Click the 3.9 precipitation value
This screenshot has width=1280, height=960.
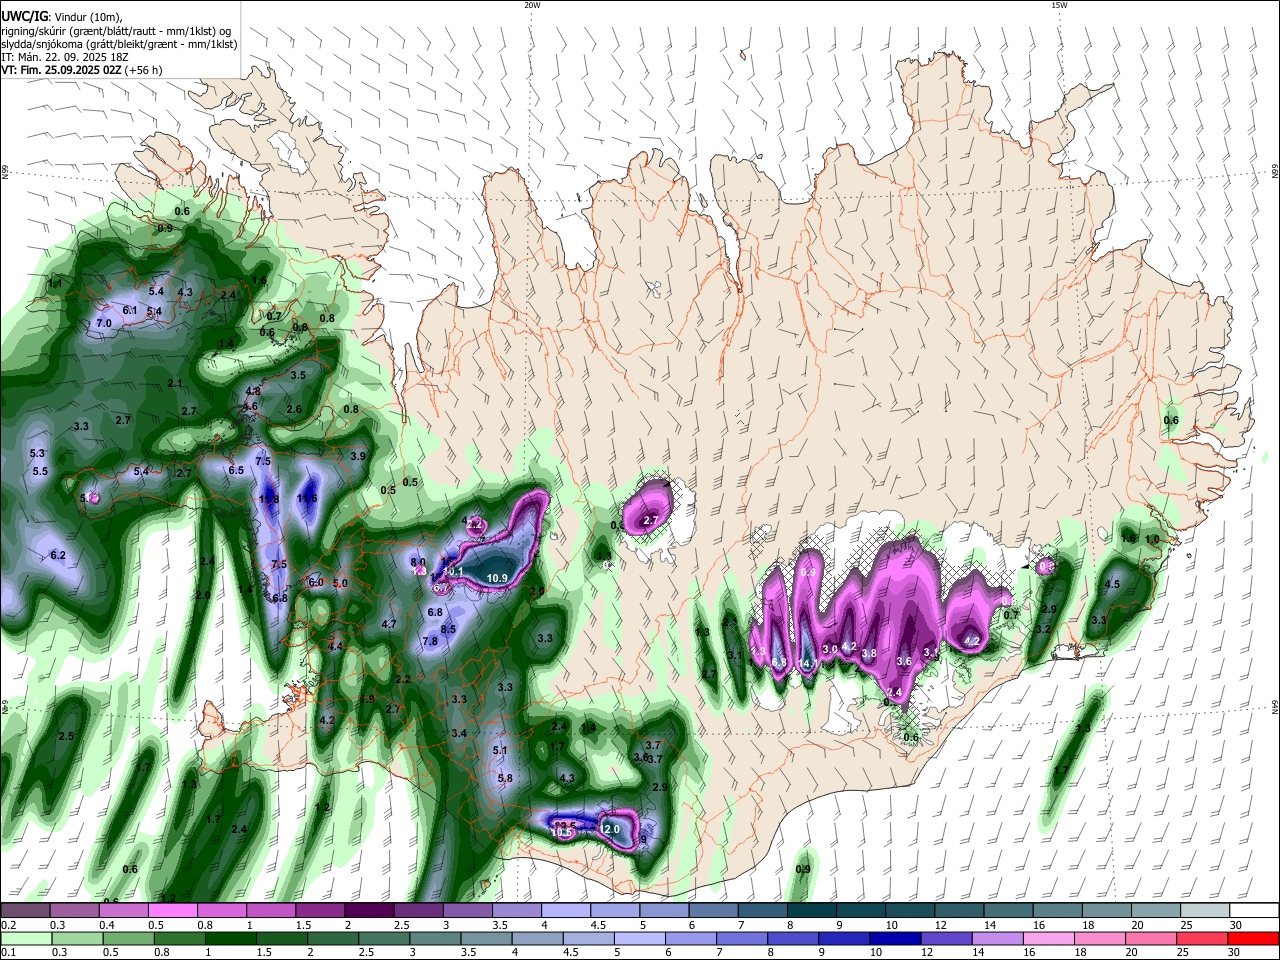click(358, 456)
